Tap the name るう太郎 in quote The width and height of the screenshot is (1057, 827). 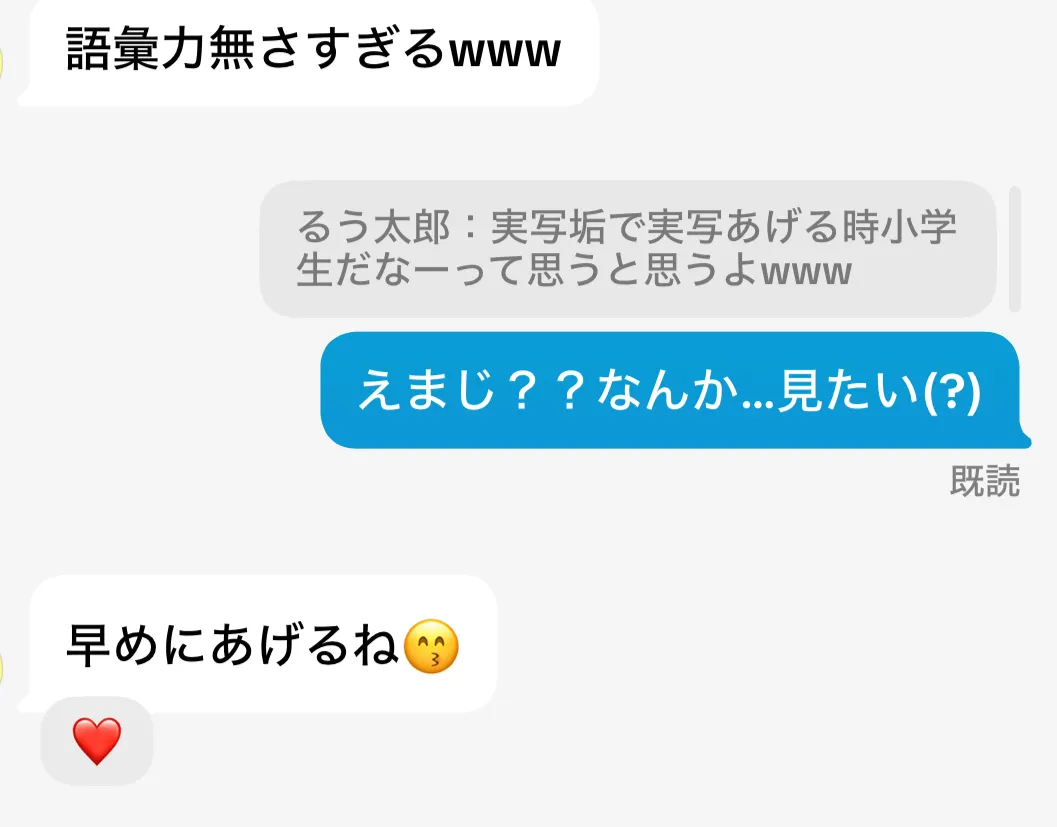pos(373,226)
